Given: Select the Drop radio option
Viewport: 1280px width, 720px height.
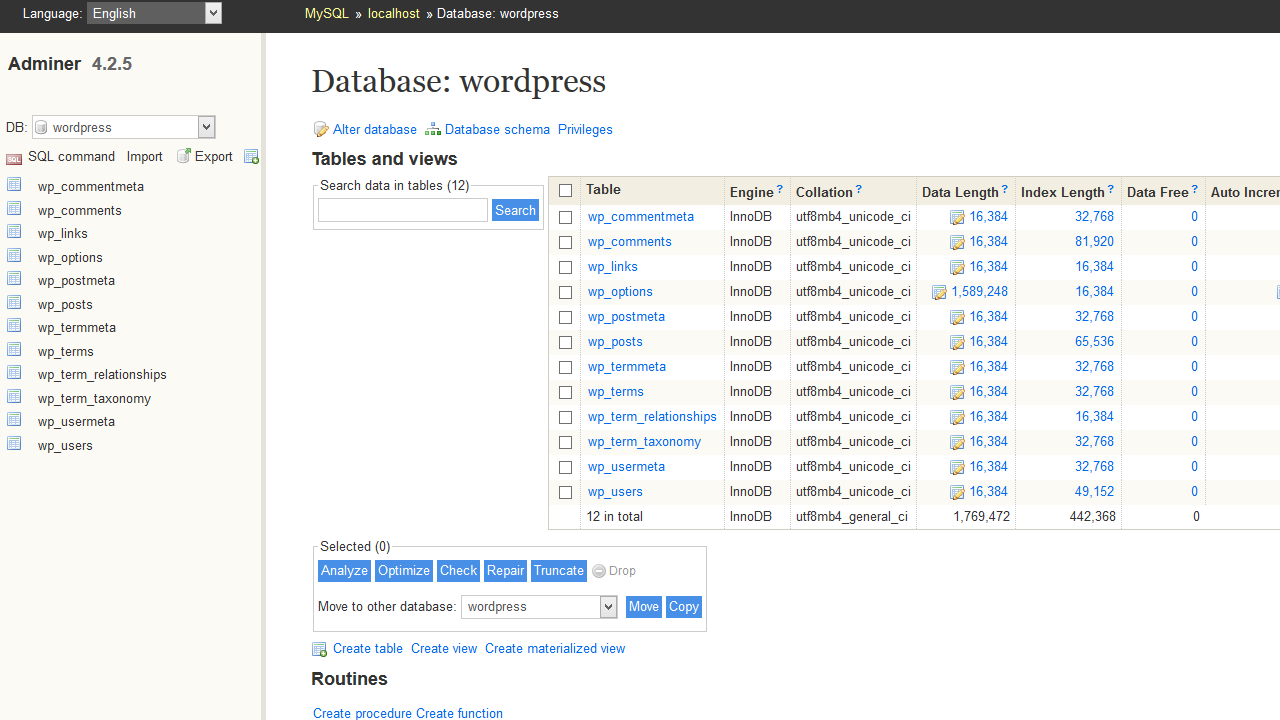Looking at the screenshot, I should [599, 571].
